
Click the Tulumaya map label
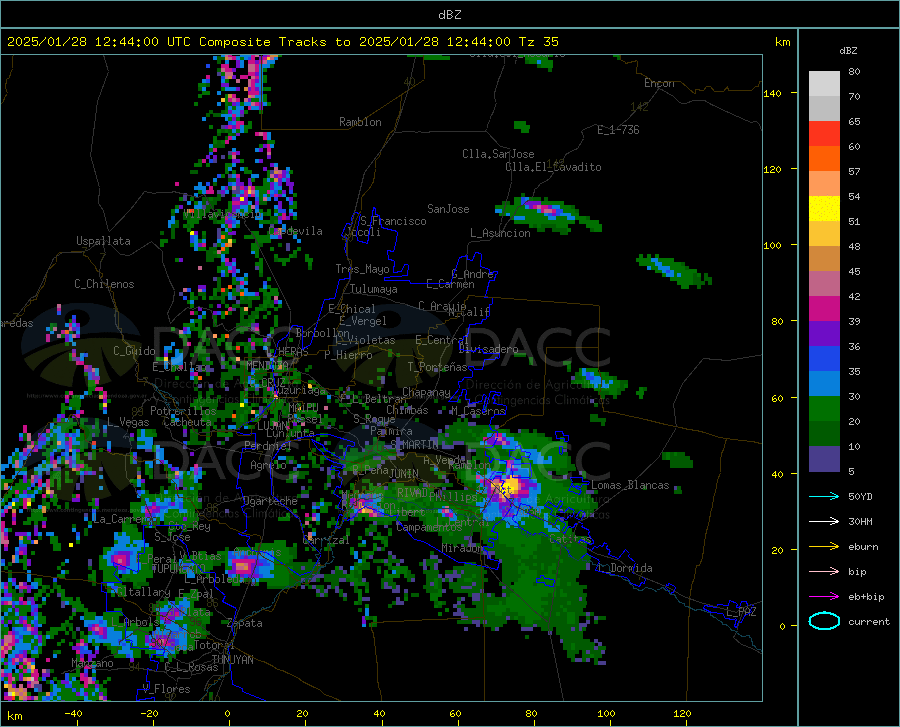374,289
